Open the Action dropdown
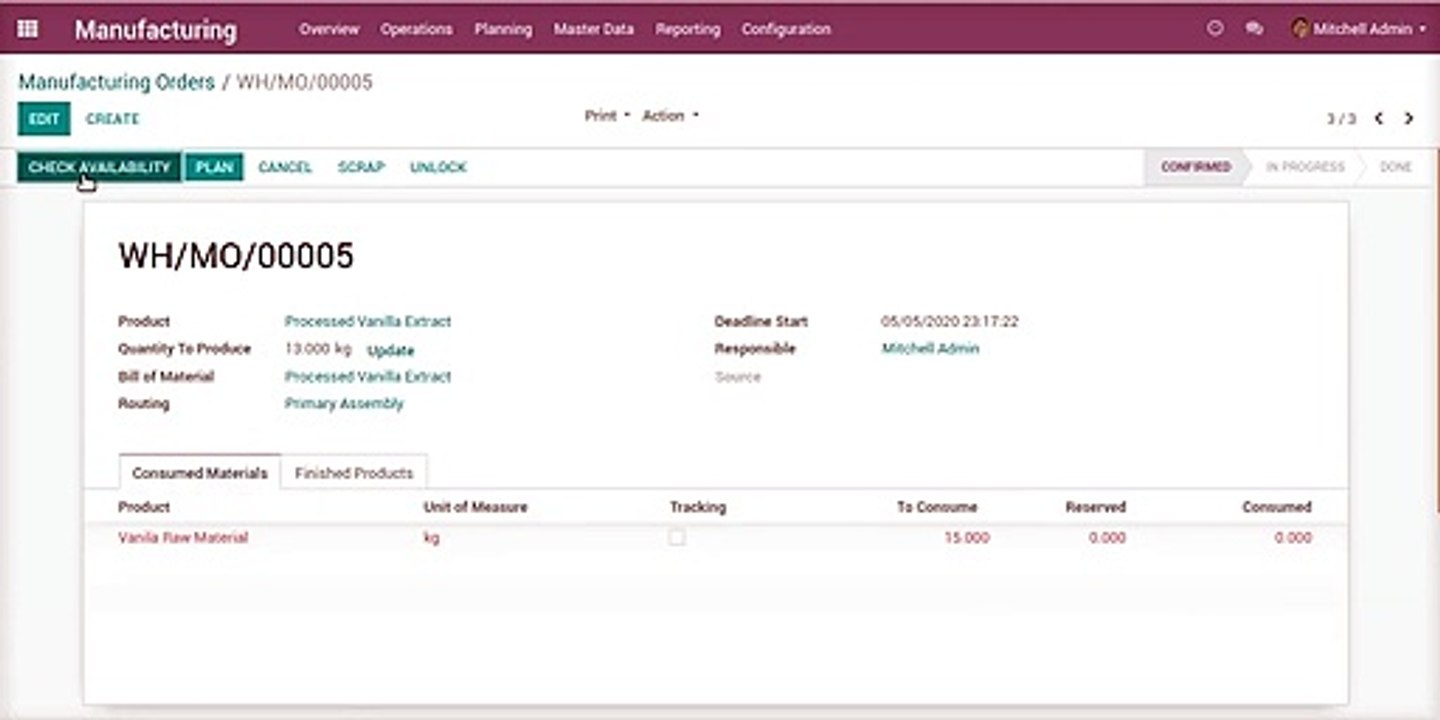This screenshot has width=1440, height=720. coord(670,115)
